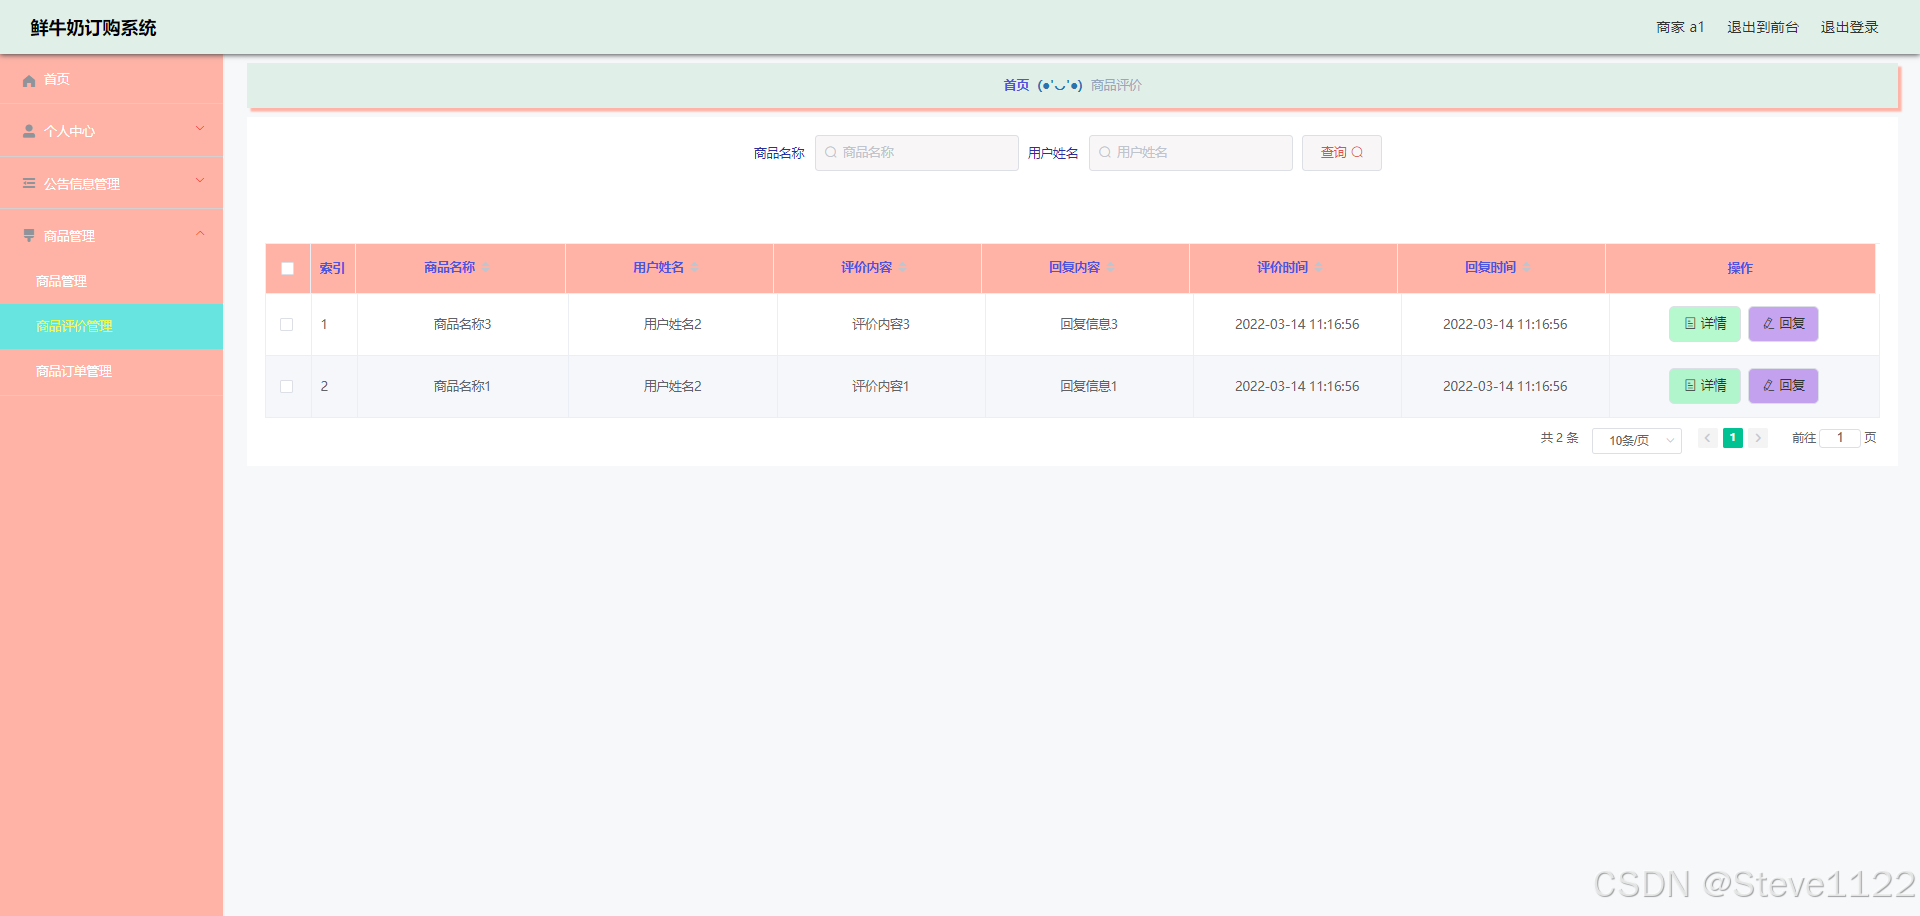Click the list icon beside 公告信息管理

(x=29, y=184)
